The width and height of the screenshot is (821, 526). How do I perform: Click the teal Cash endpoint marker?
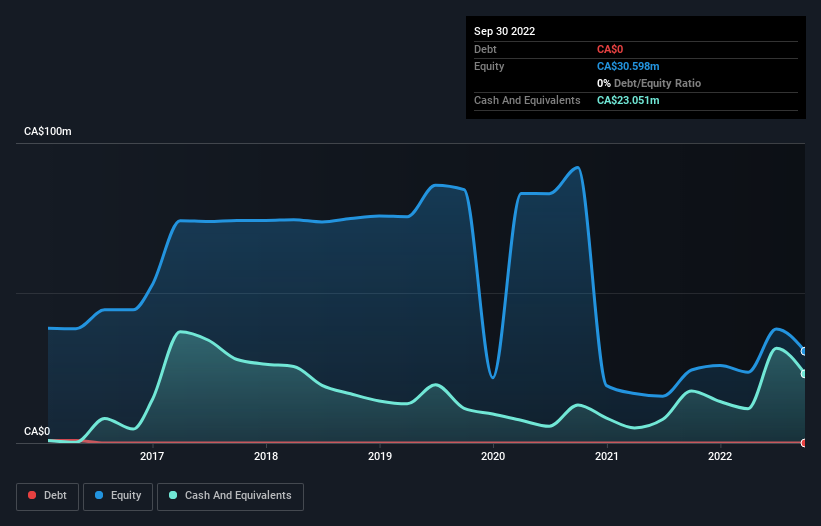tap(804, 374)
